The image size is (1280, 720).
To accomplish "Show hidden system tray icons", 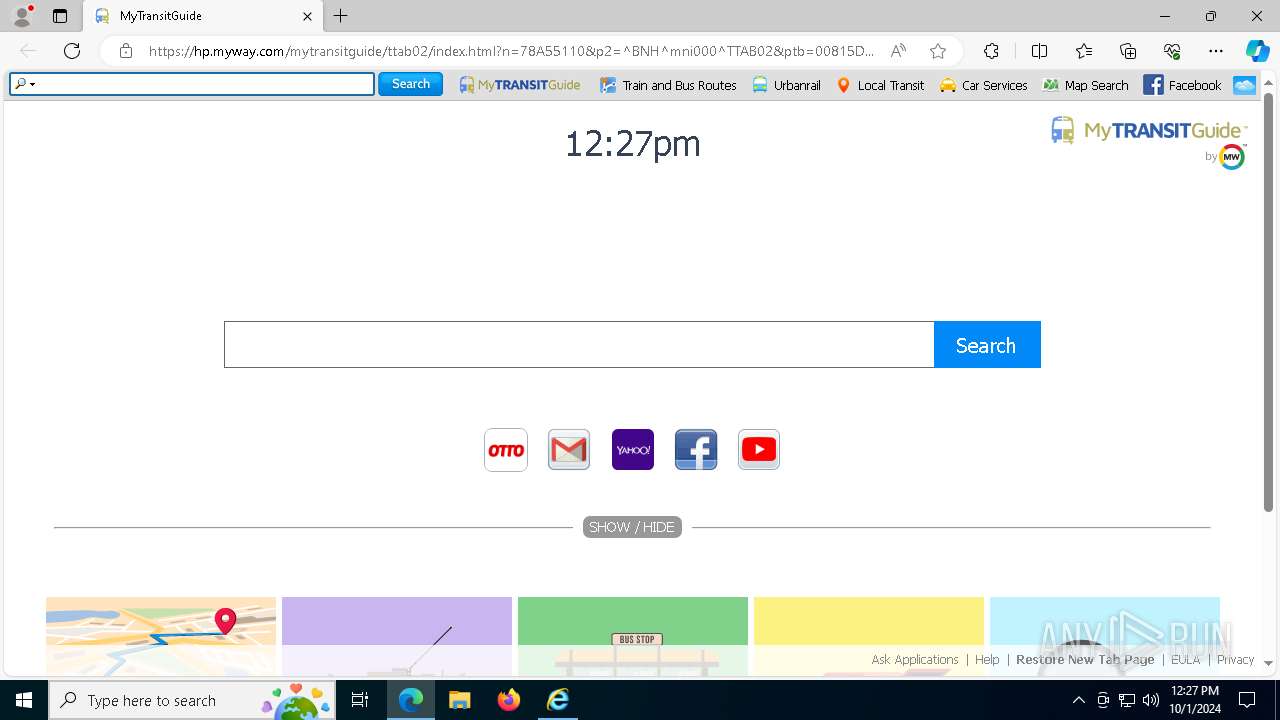I will click(x=1078, y=700).
